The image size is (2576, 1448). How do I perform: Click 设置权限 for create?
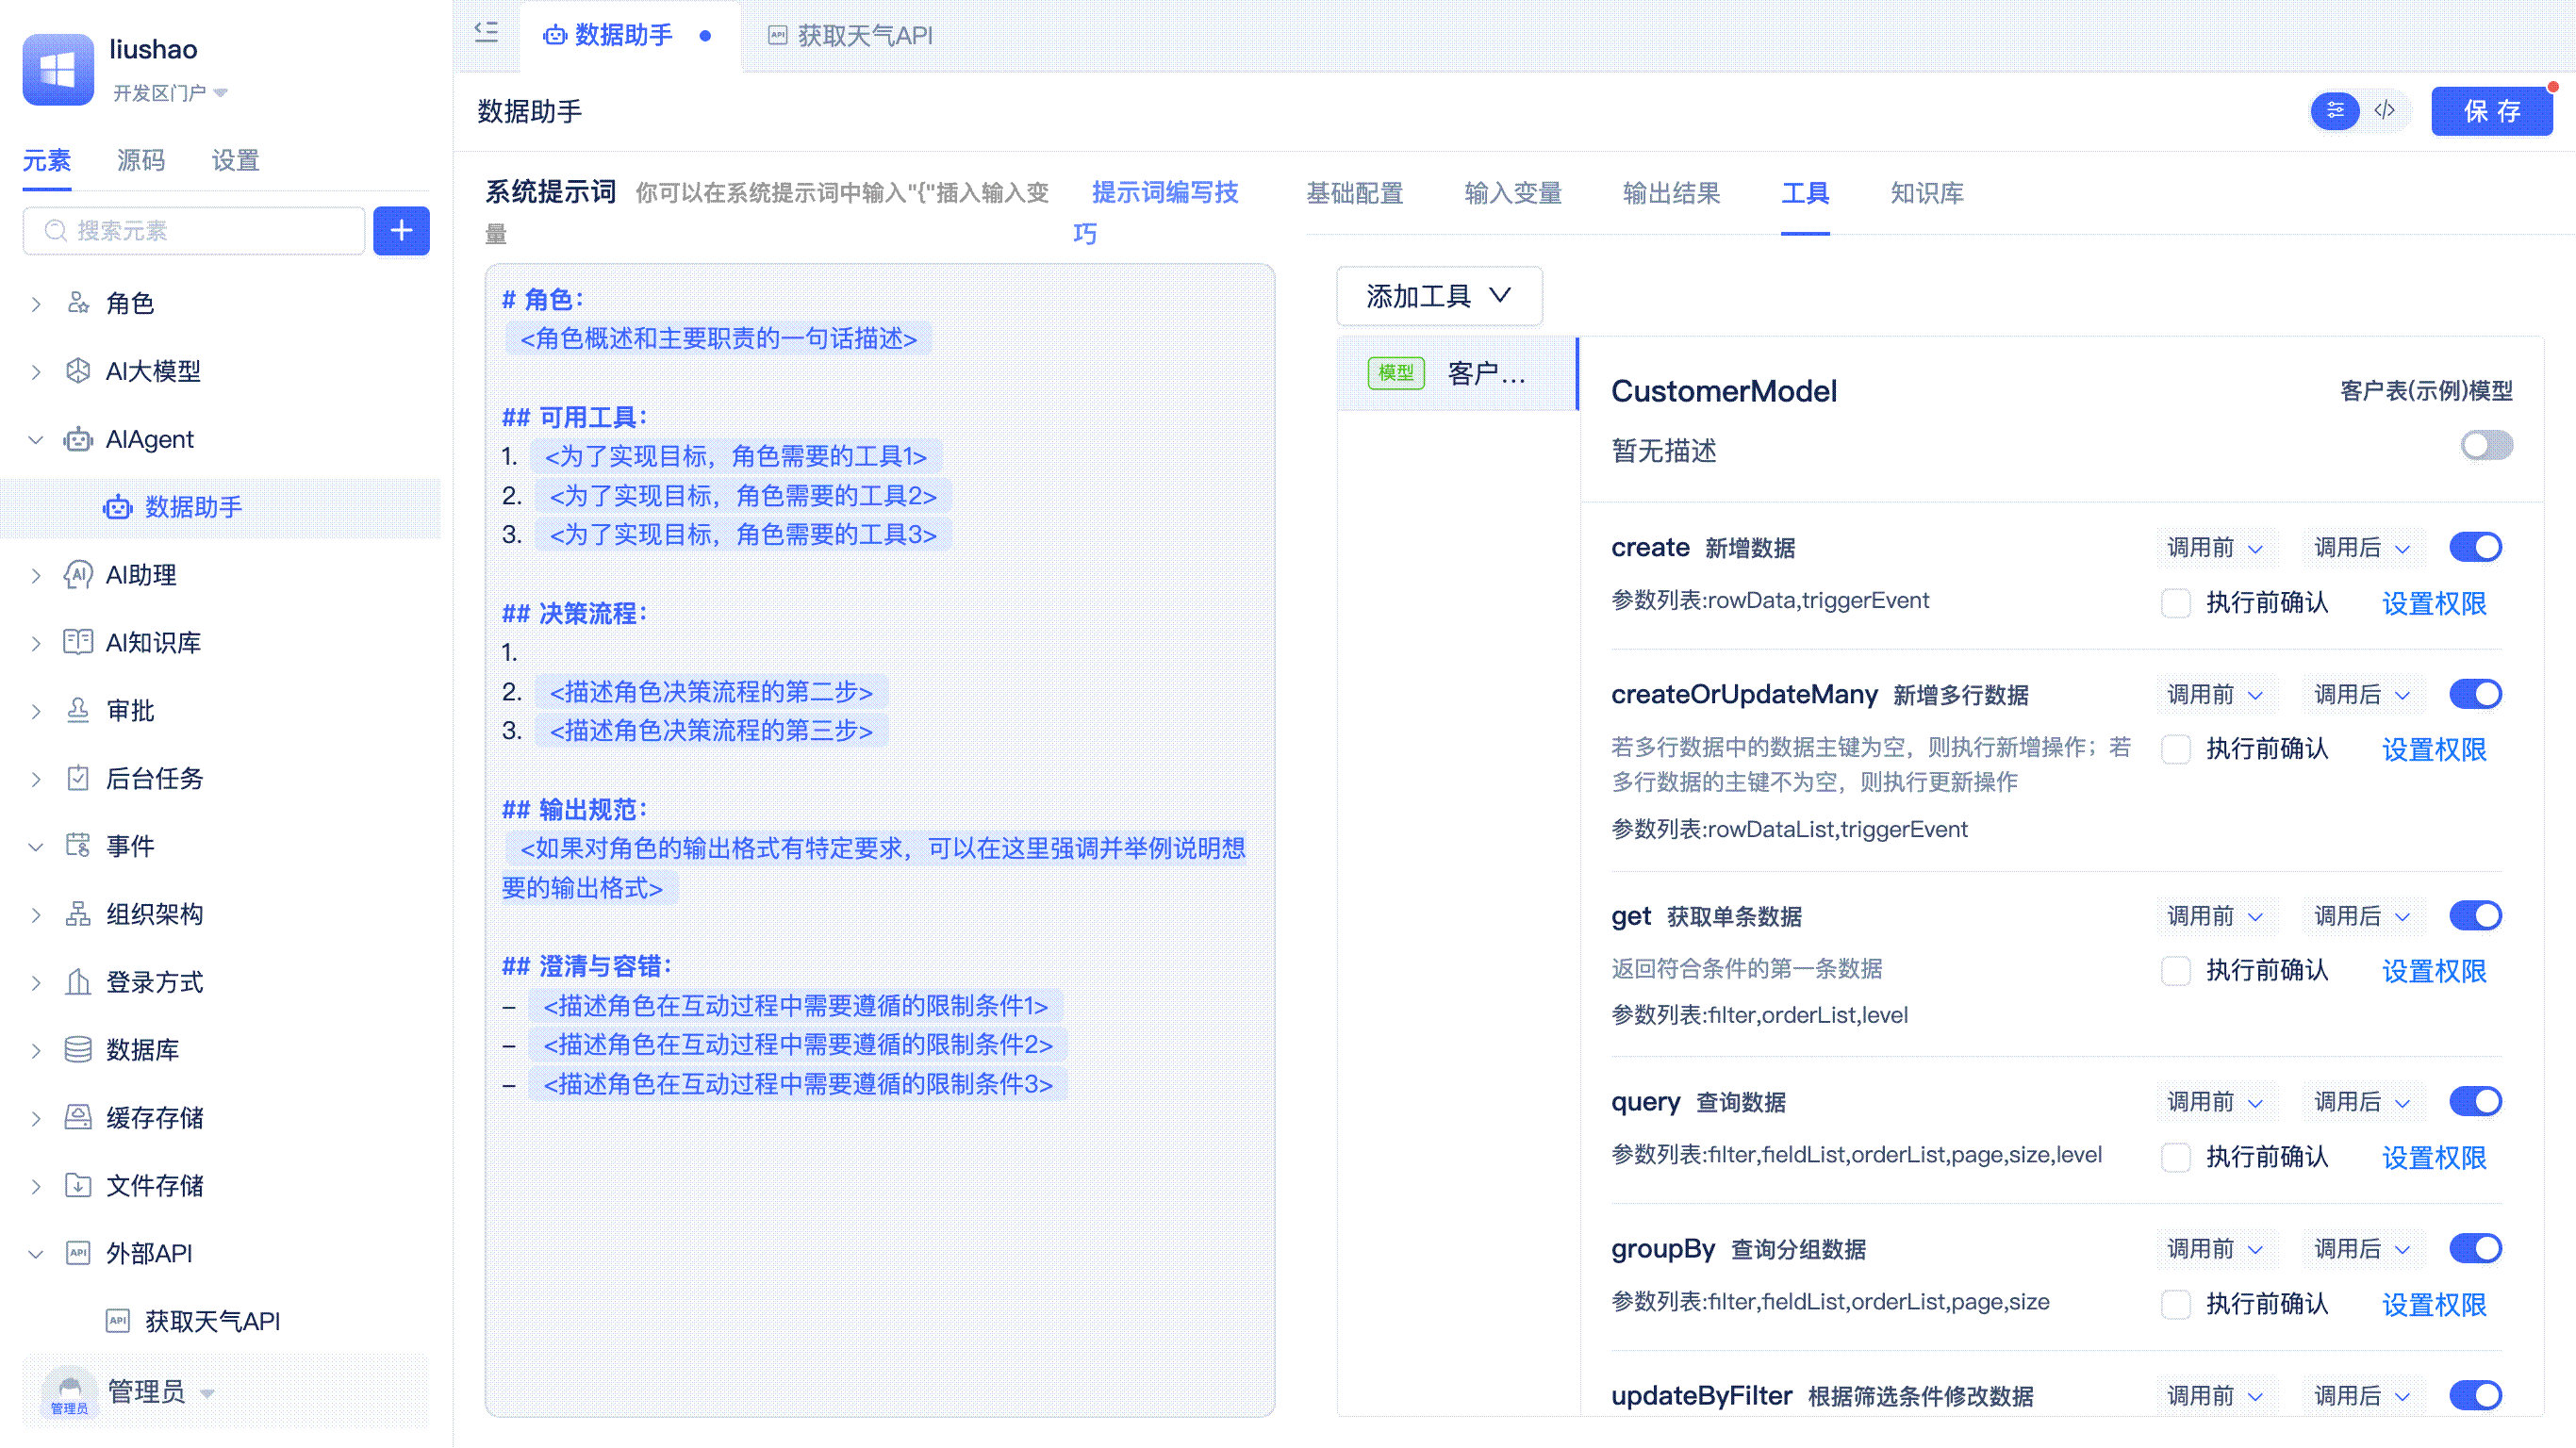point(2434,604)
